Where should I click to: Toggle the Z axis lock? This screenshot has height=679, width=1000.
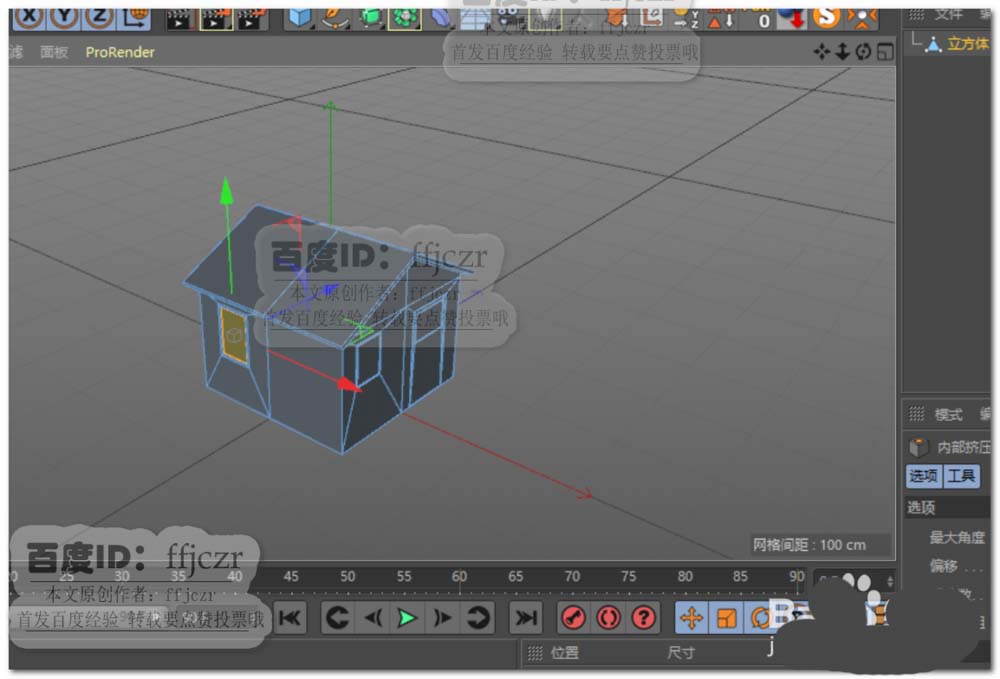(99, 17)
